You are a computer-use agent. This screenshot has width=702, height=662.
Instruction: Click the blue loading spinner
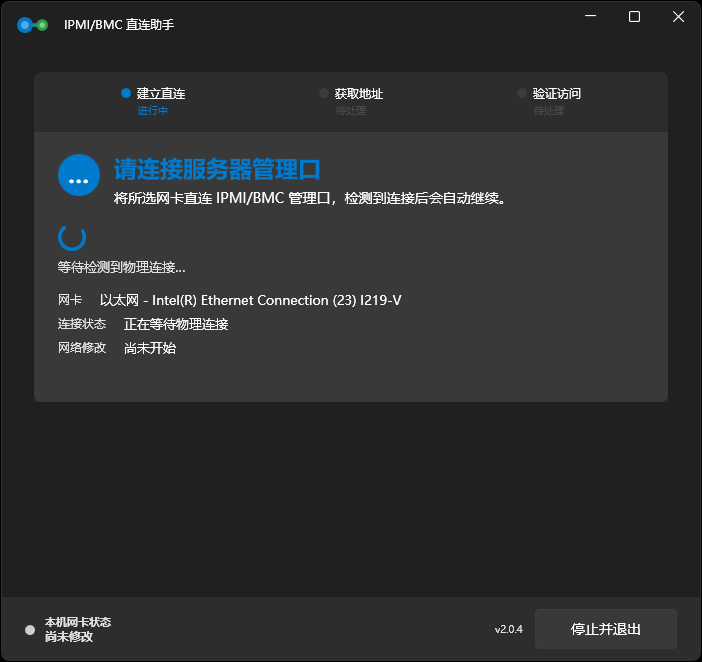72,237
